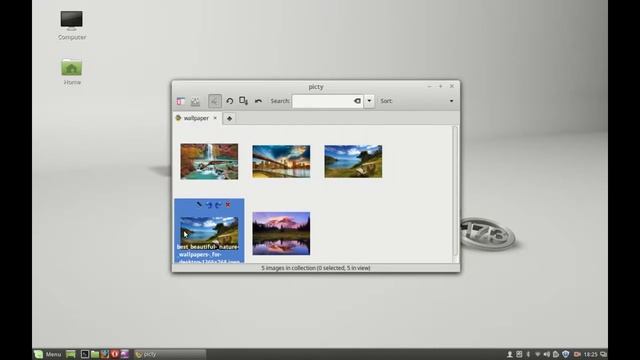
Task: Open the Computer desktop icon
Action: [x=72, y=25]
